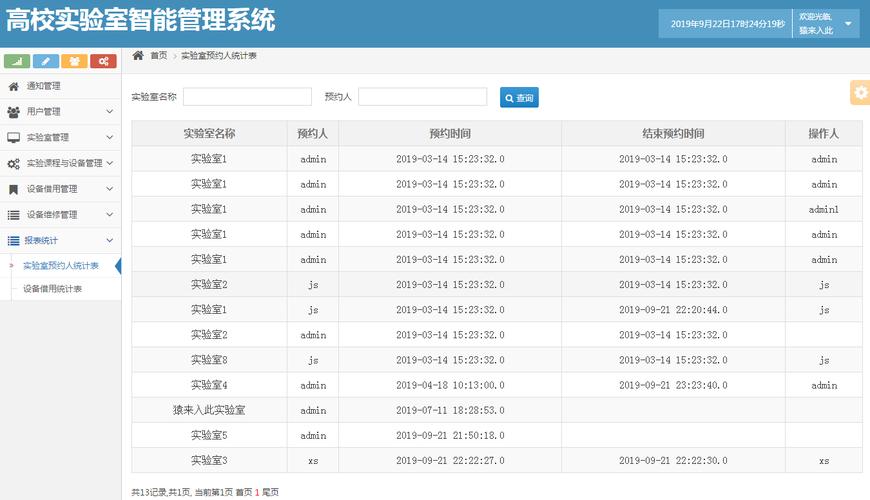Image resolution: width=870 pixels, height=500 pixels.
Task: Click the orange users shortcut button
Action: point(74,61)
